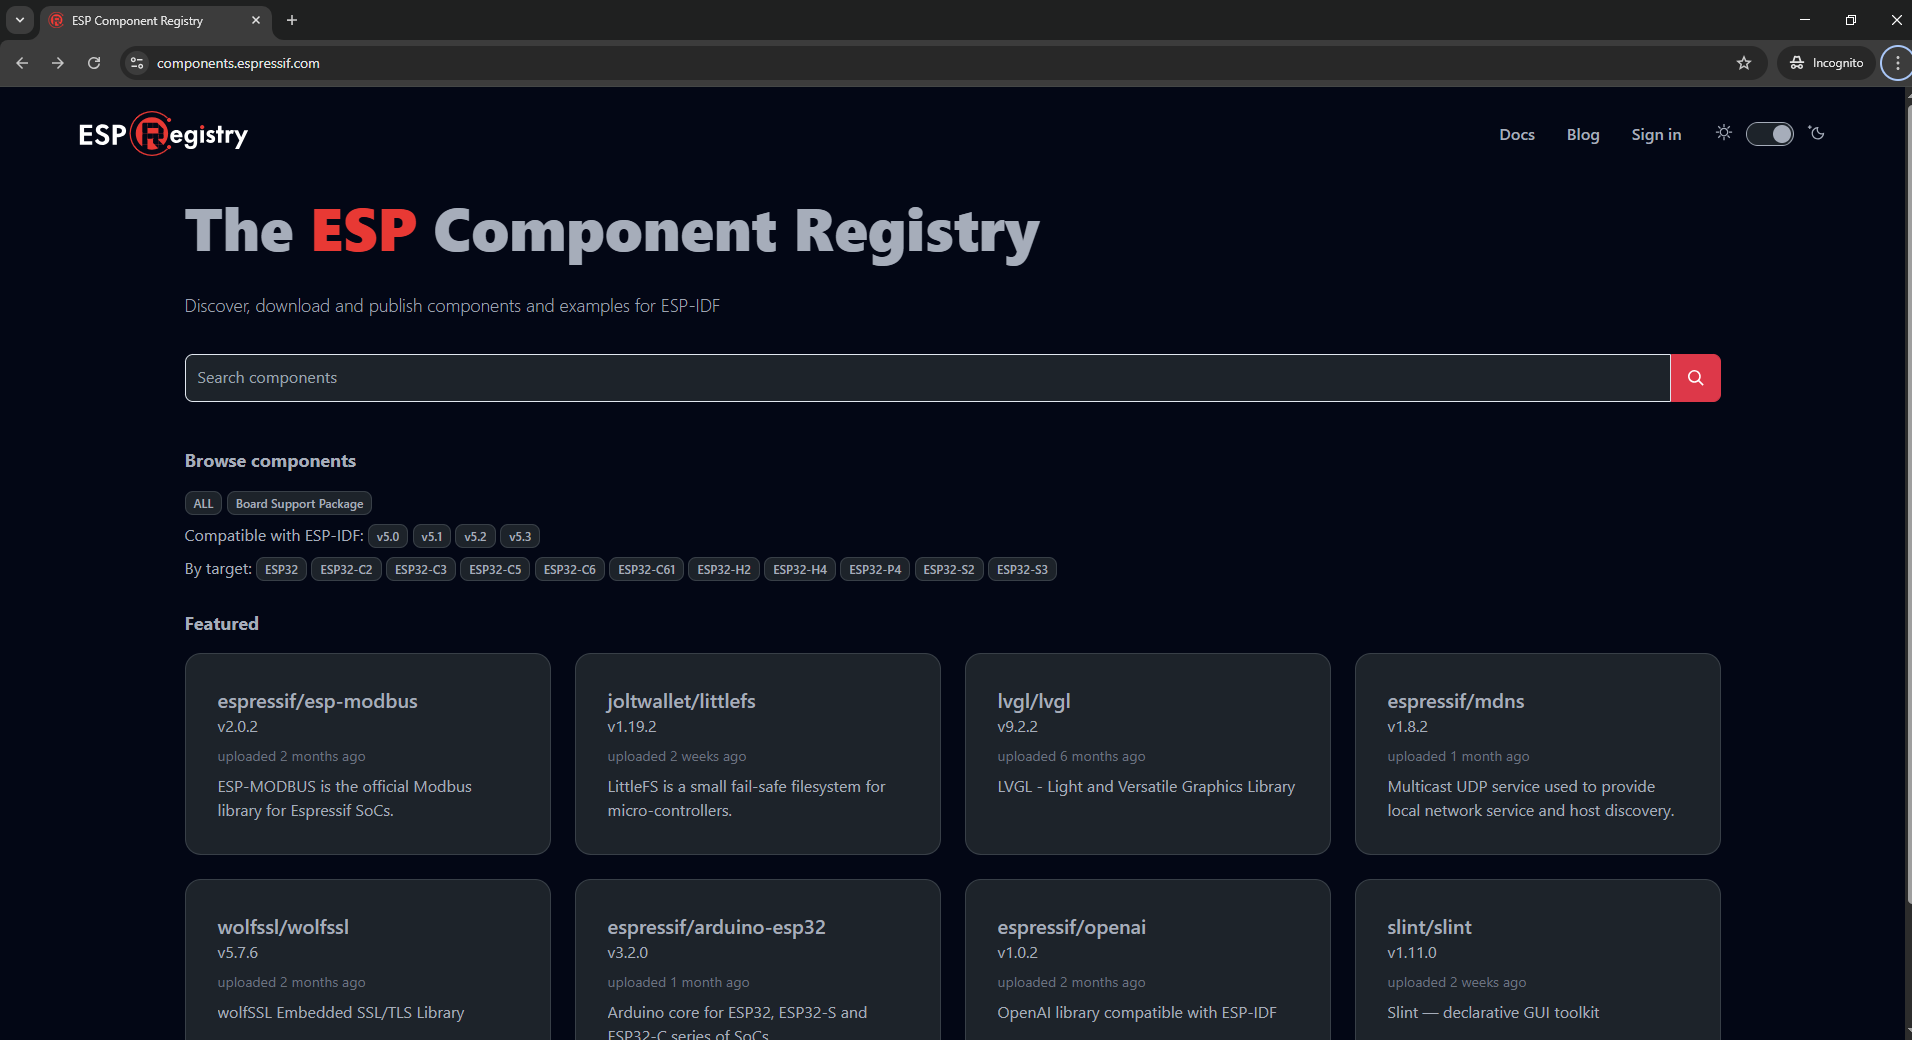Reload the page
Image resolution: width=1912 pixels, height=1040 pixels.
tap(94, 63)
